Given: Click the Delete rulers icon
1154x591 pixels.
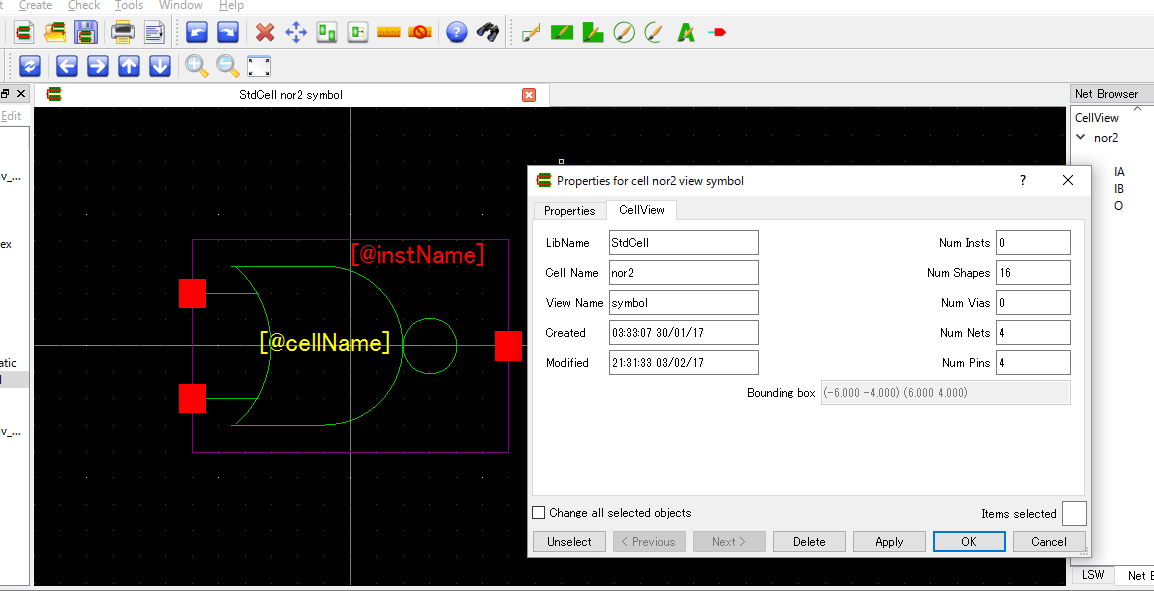Looking at the screenshot, I should click(420, 32).
